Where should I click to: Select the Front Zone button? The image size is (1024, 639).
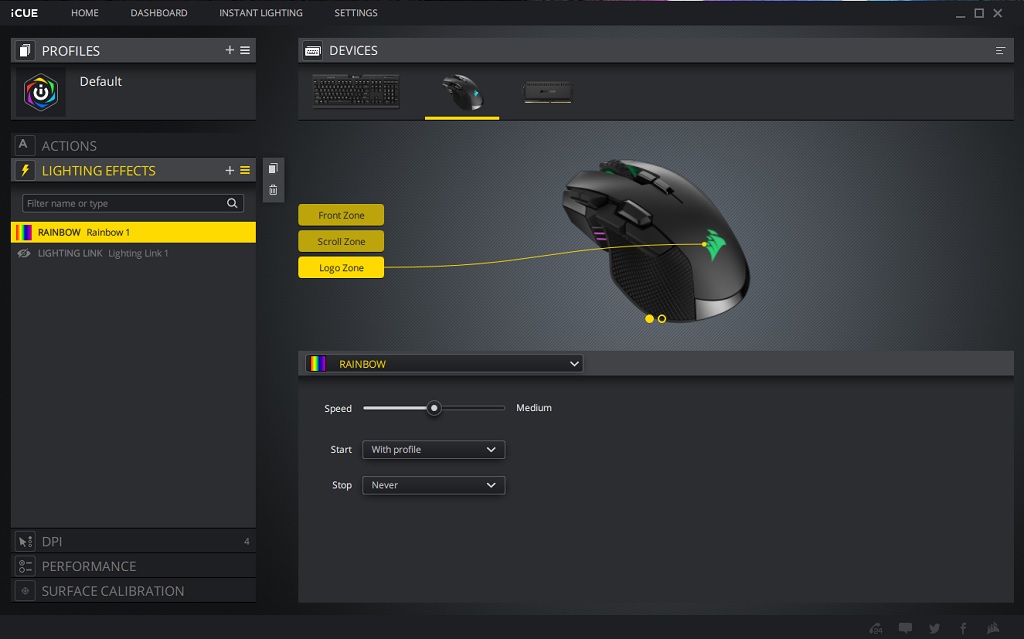coord(341,215)
